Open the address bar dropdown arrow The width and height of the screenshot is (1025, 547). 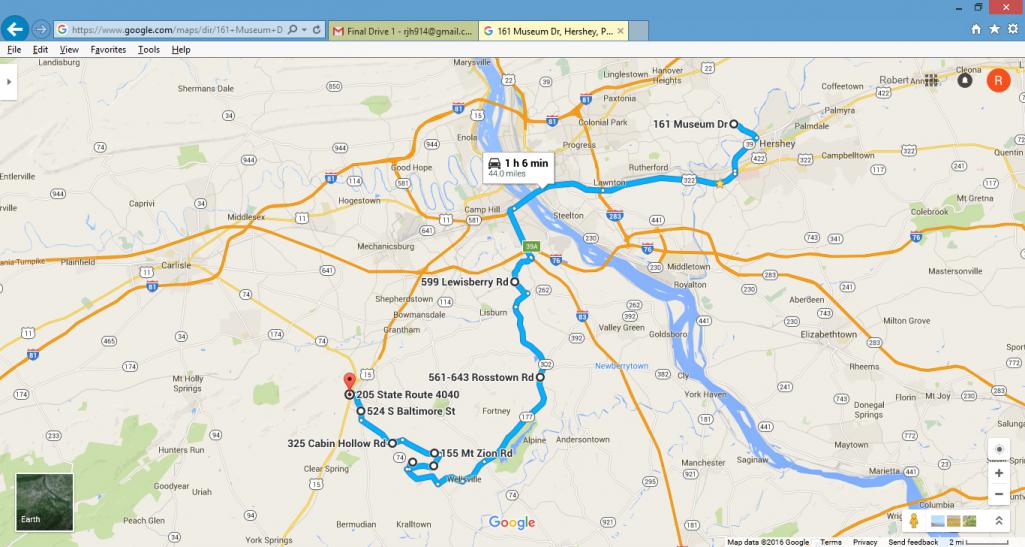coord(305,30)
